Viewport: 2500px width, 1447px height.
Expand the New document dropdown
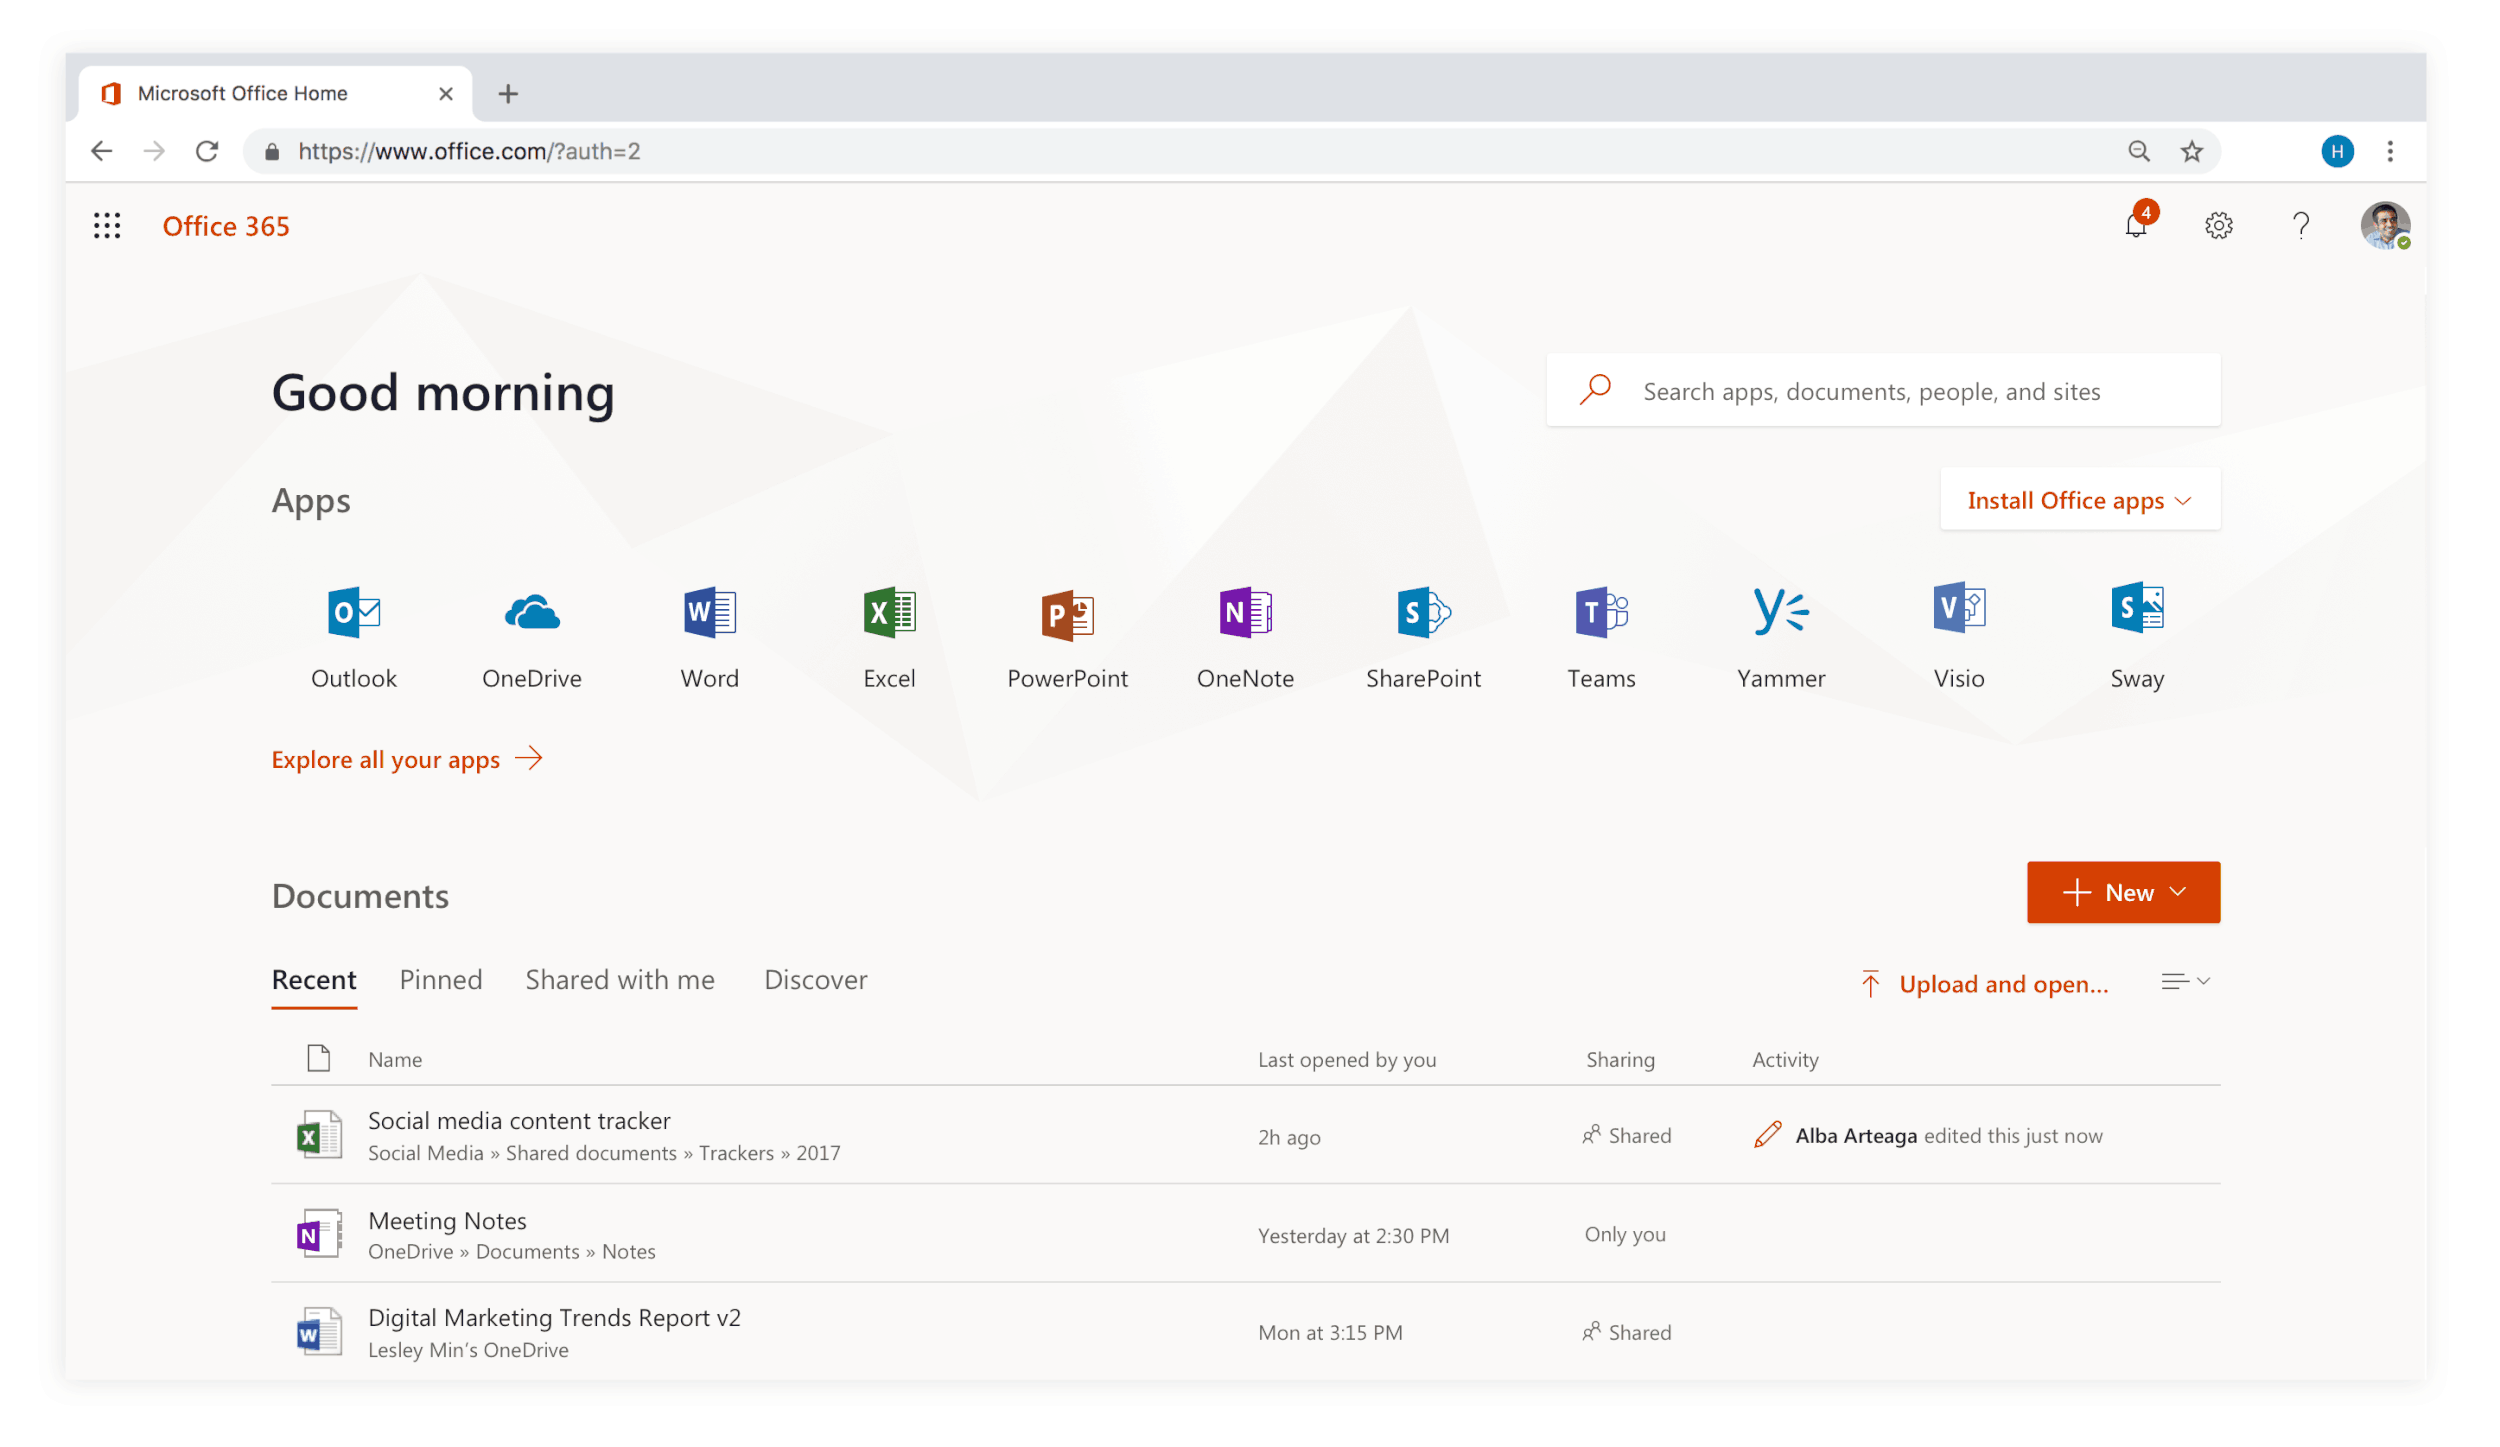click(2123, 892)
